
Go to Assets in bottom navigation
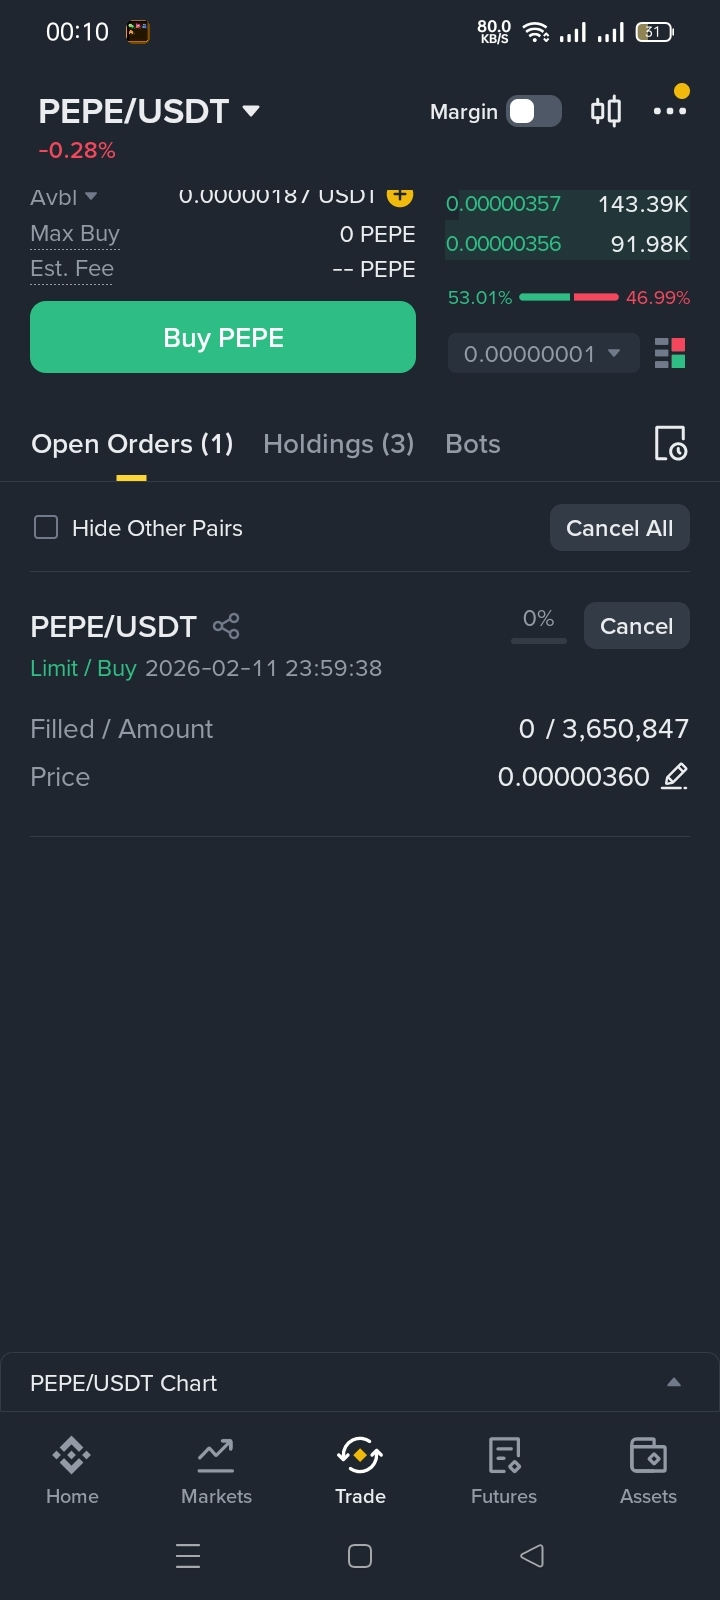click(x=648, y=1470)
